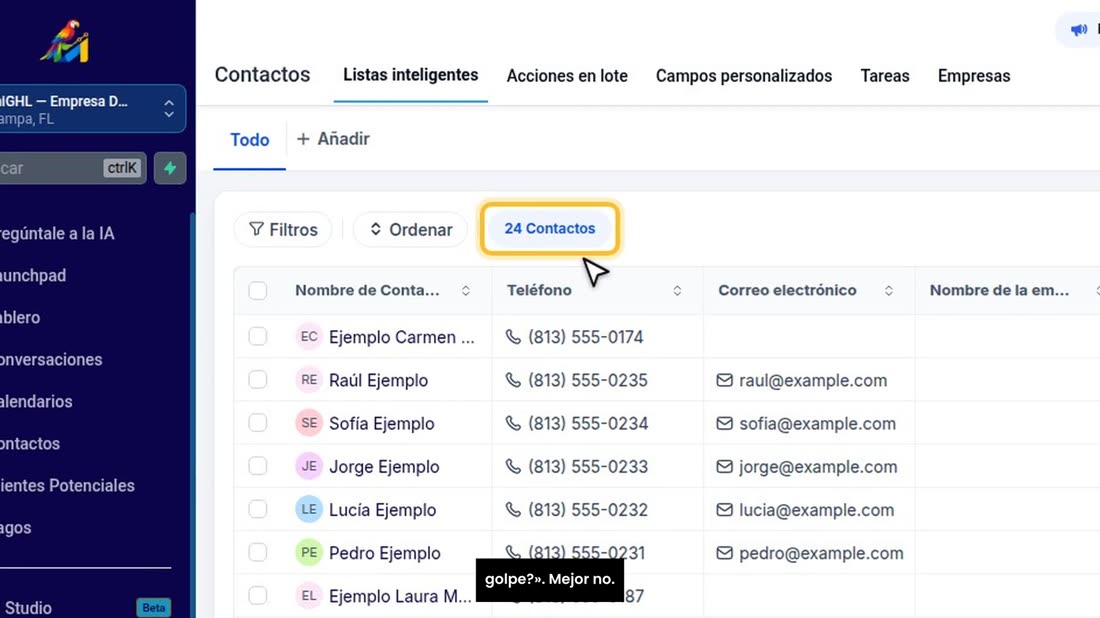Switch to Acciones en lote tab
The width and height of the screenshot is (1100, 618).
pos(567,76)
